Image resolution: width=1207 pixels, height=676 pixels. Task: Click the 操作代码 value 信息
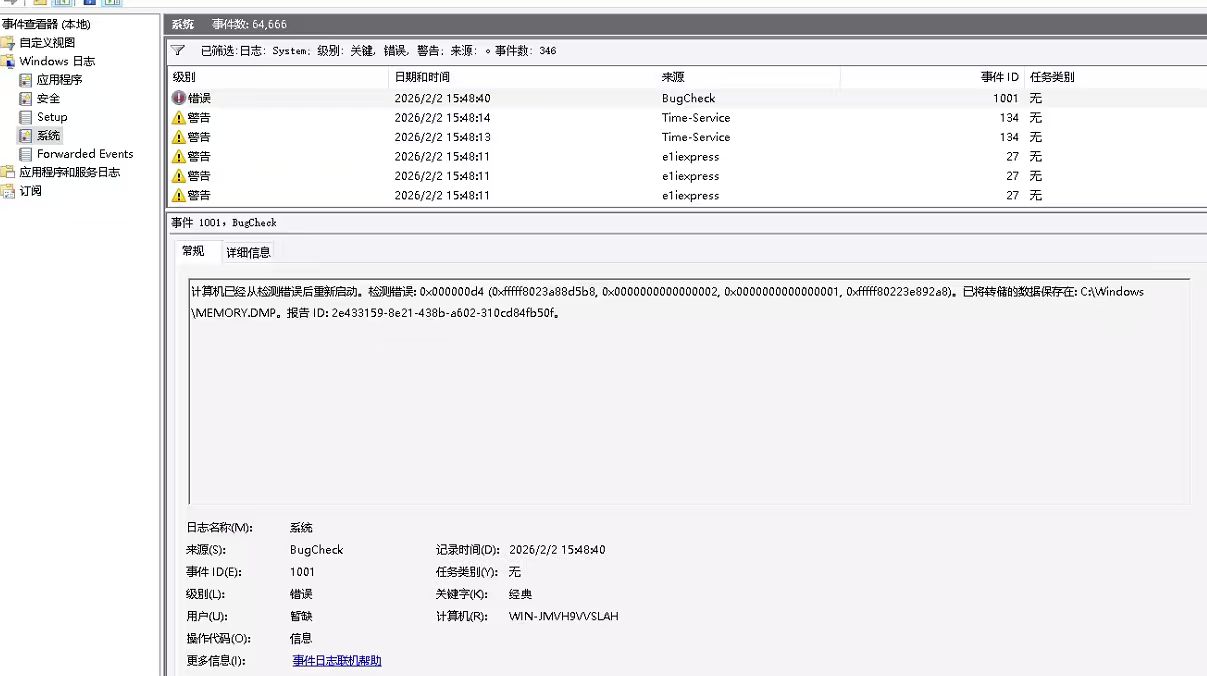pos(301,638)
